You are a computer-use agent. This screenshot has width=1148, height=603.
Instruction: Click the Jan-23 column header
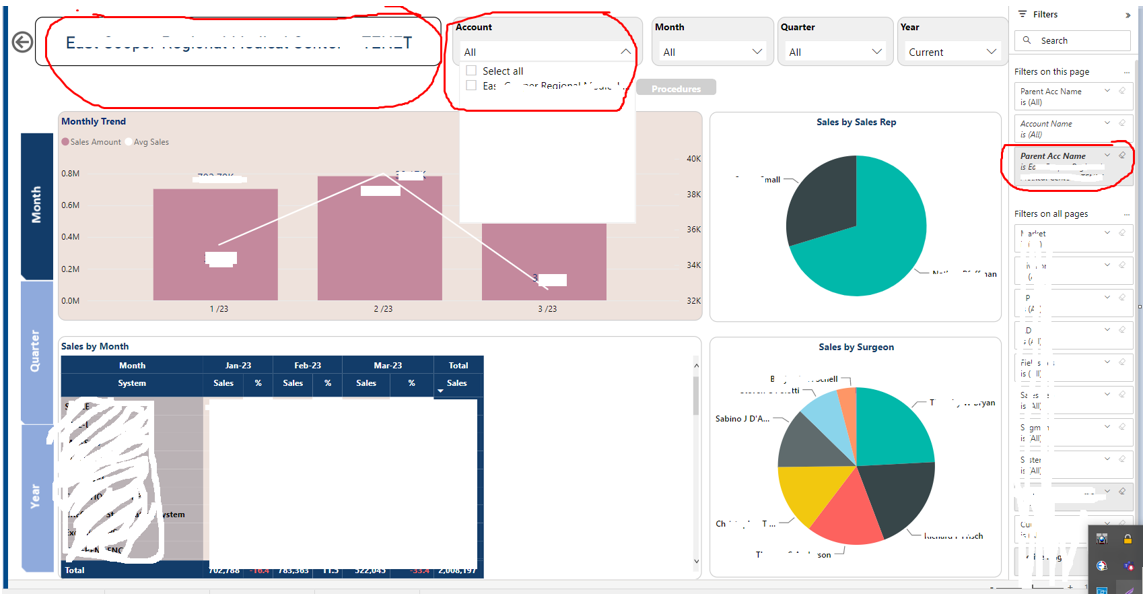point(238,365)
